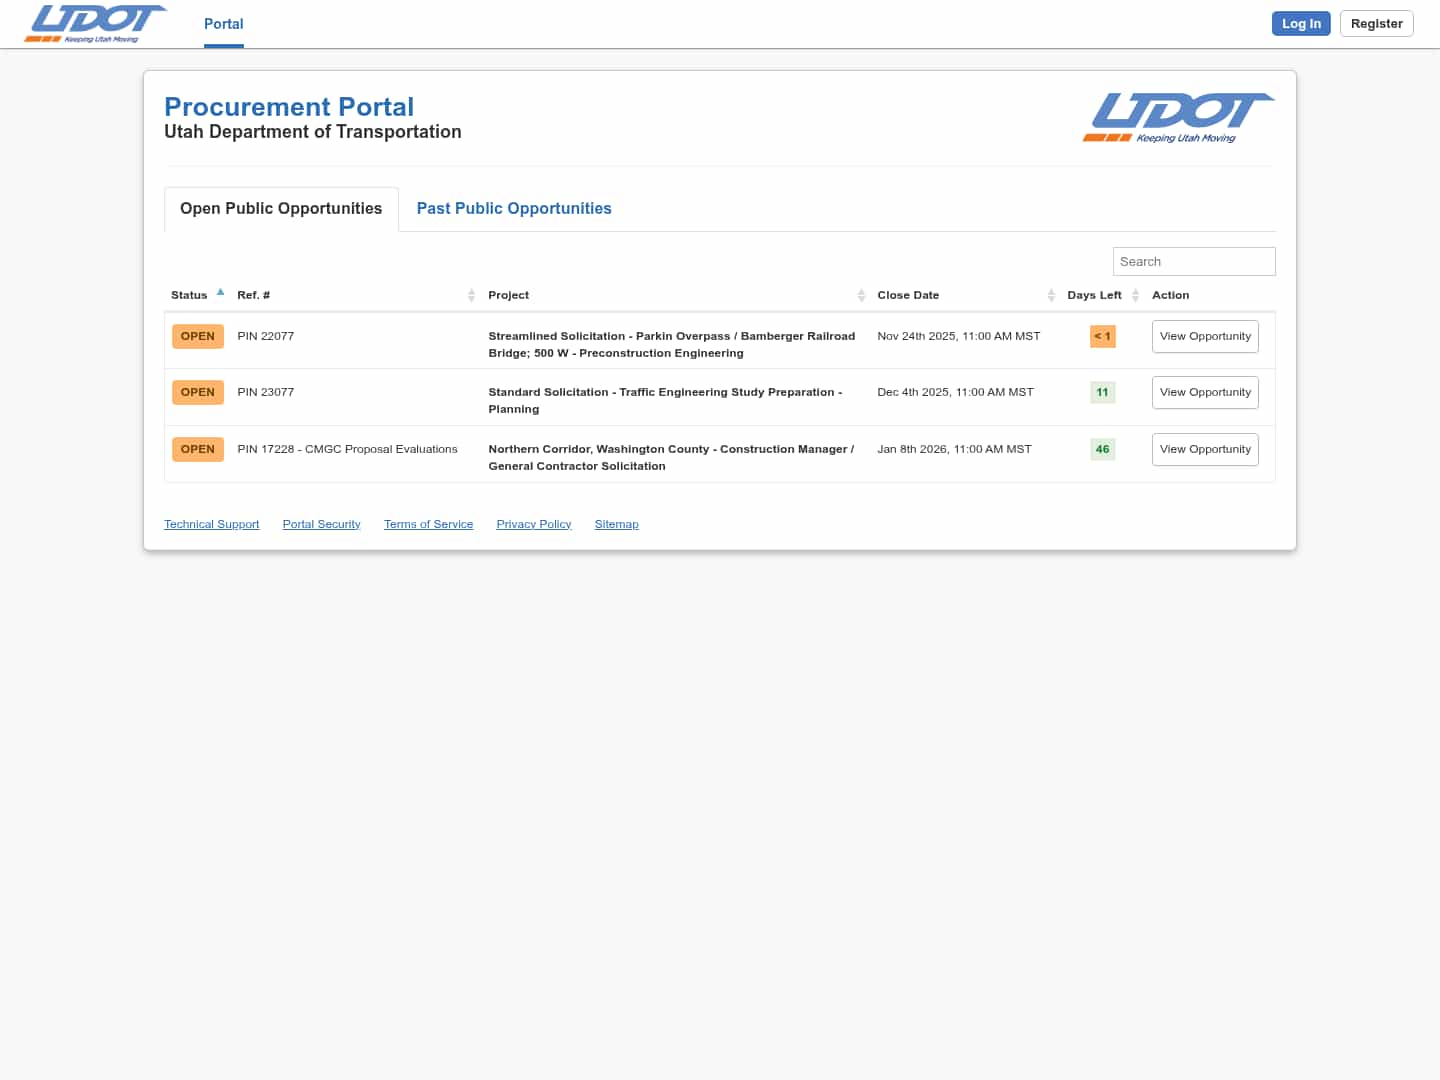Image resolution: width=1440 pixels, height=1080 pixels.
Task: Click 'Dec 4th 2025, 11:00 AM MST' date
Action: point(956,392)
